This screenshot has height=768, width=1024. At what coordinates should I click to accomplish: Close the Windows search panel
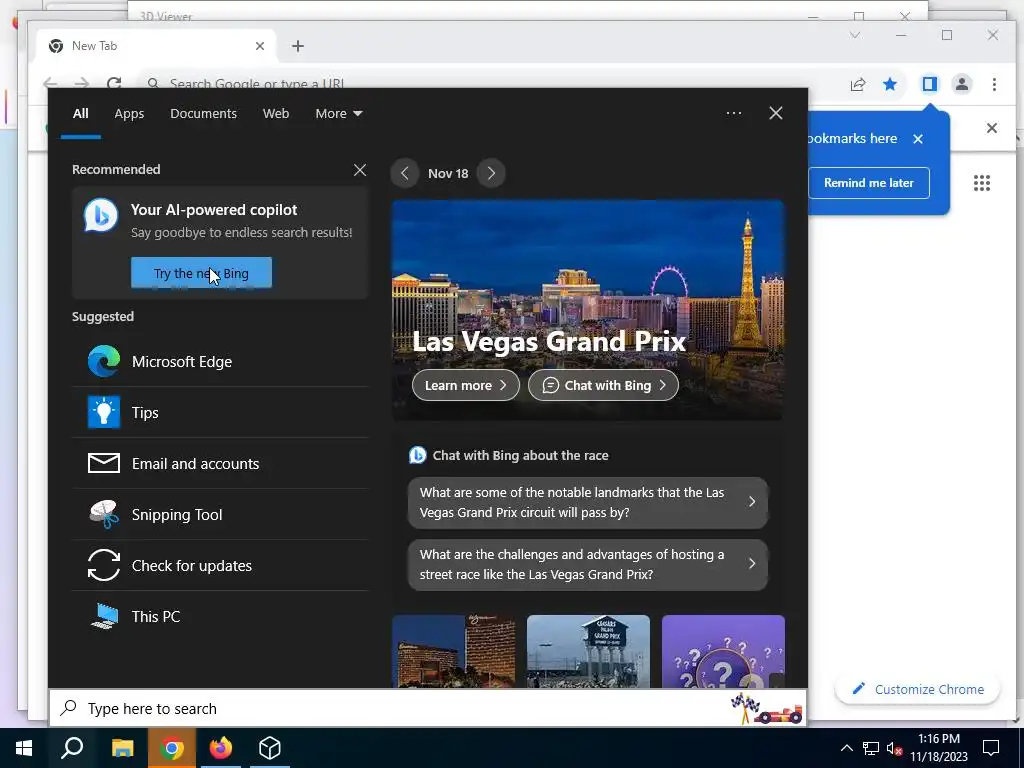(x=776, y=113)
